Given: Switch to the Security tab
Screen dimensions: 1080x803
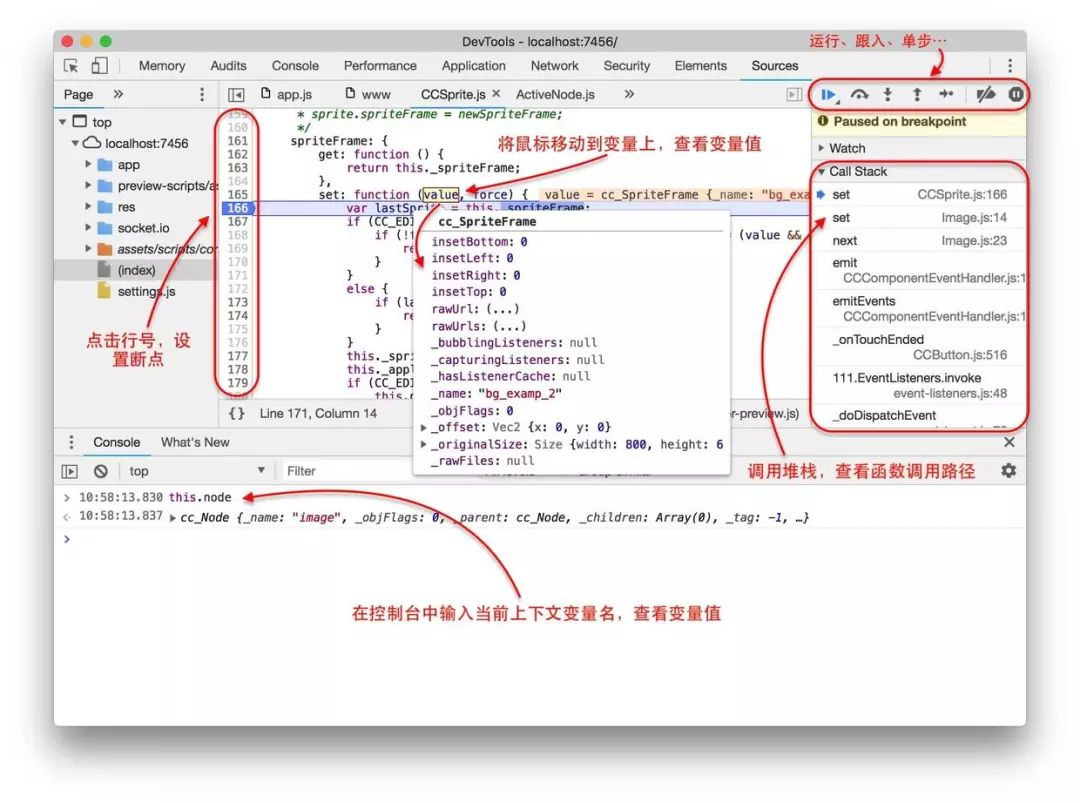Looking at the screenshot, I should 626,65.
